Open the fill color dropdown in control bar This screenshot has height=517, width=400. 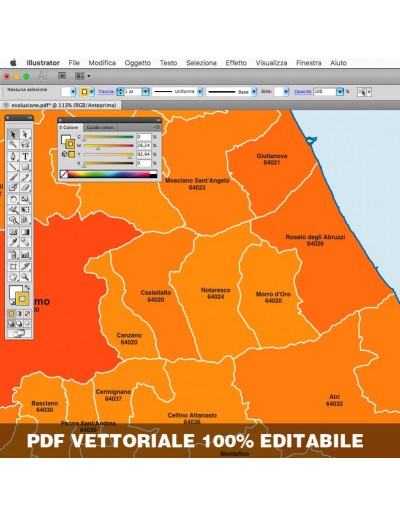(x=74, y=92)
